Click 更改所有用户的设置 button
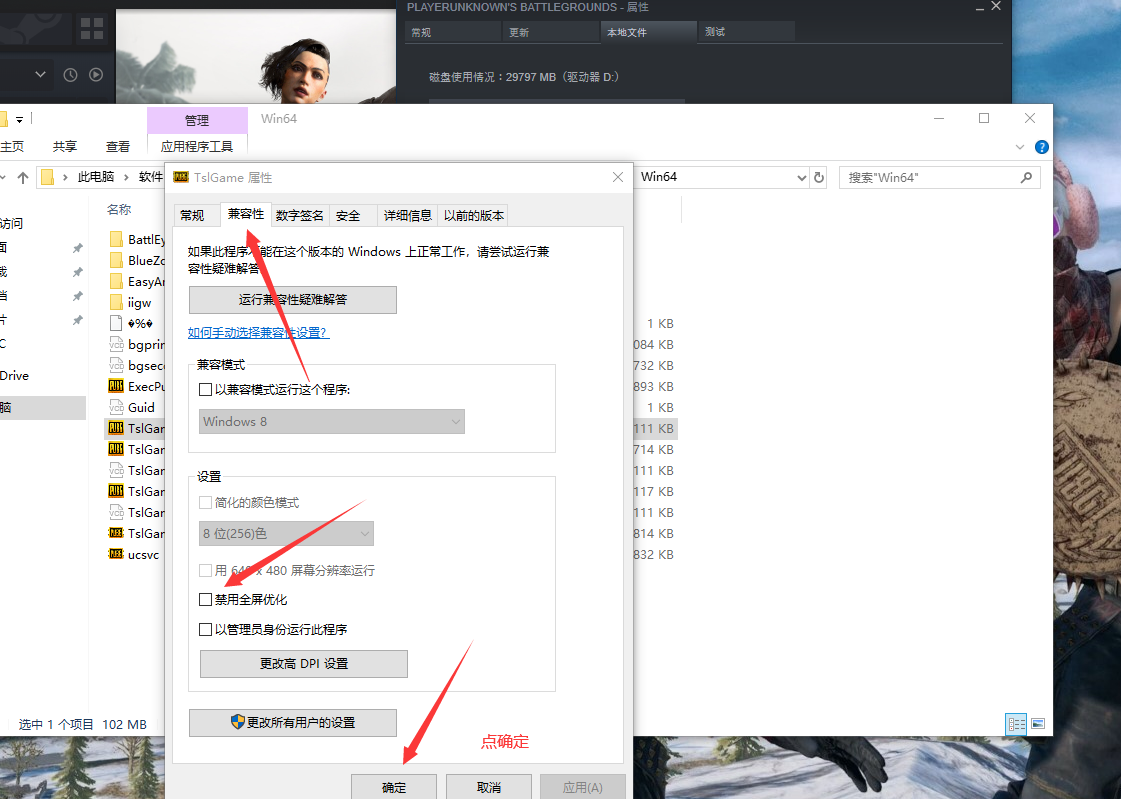1121x799 pixels. pos(293,723)
